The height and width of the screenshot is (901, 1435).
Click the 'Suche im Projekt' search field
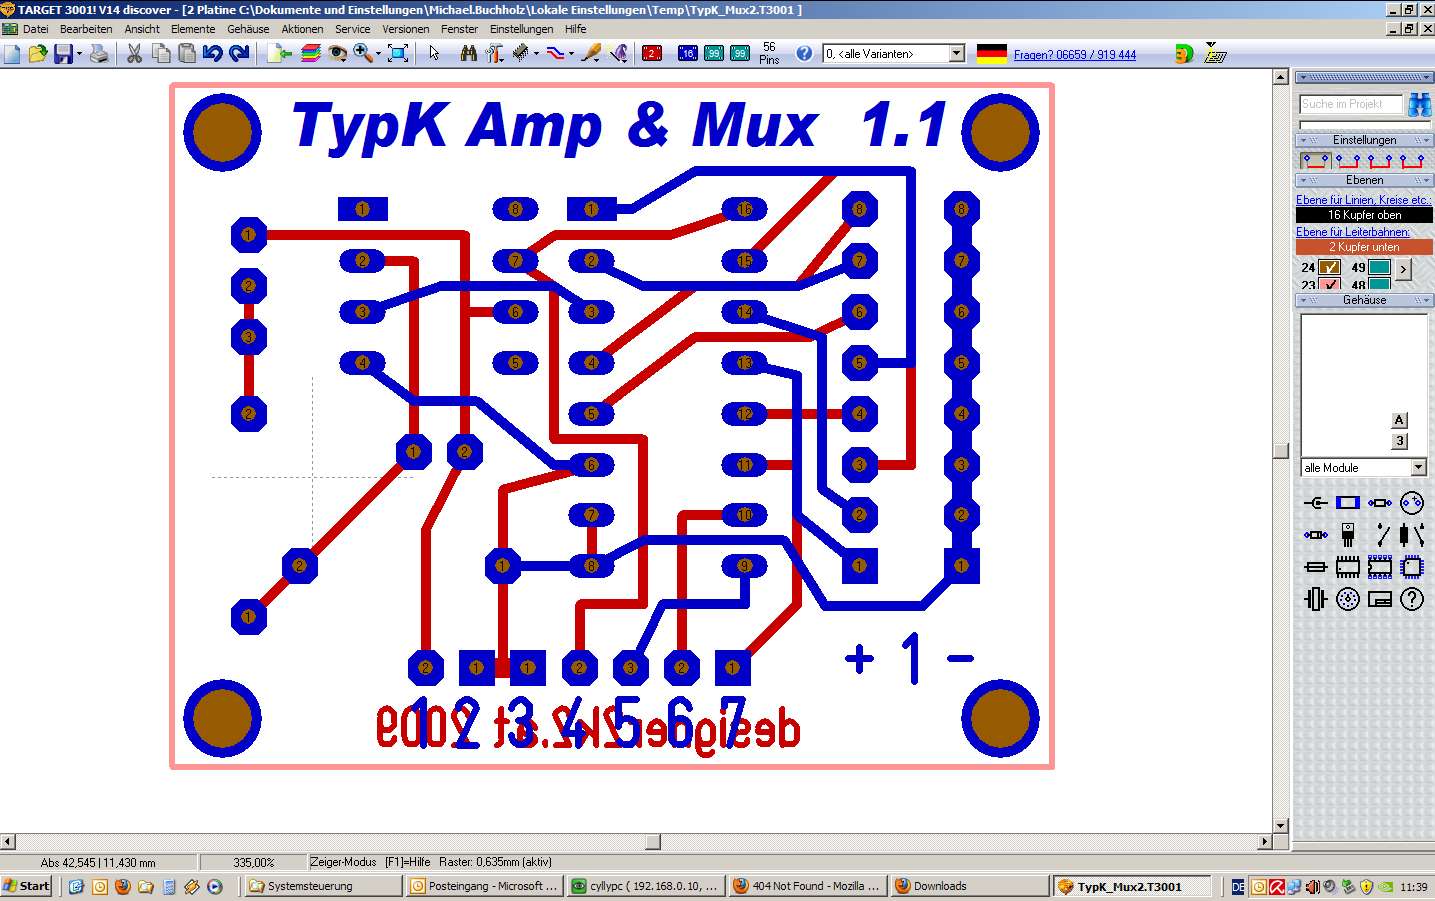pyautogui.click(x=1350, y=104)
